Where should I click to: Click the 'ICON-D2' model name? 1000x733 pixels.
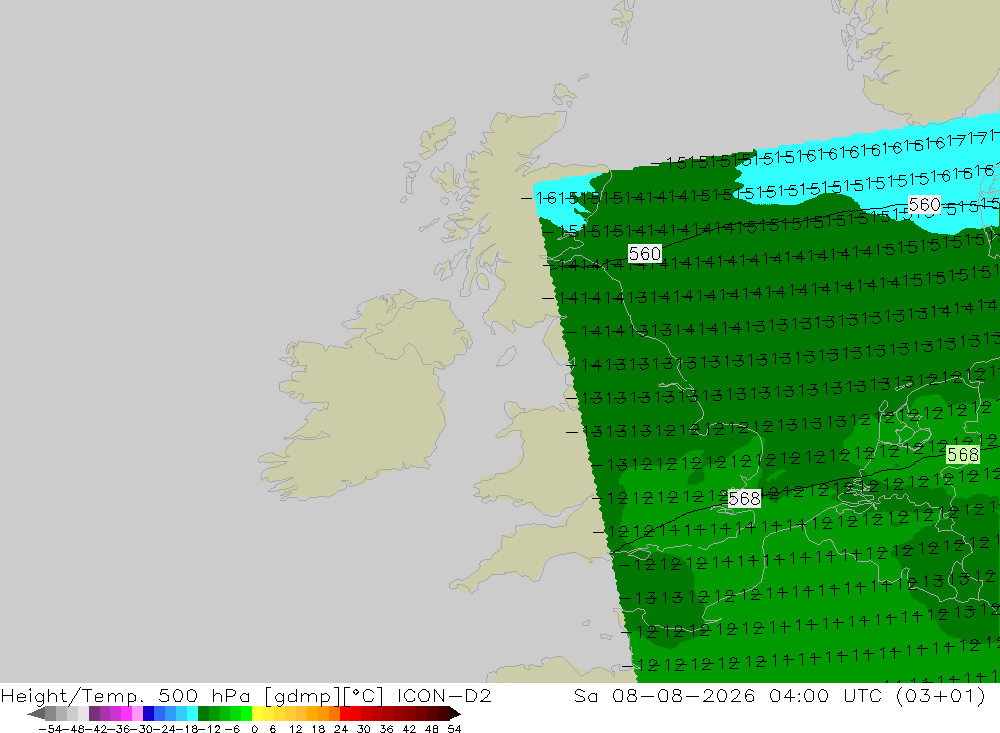point(444,696)
